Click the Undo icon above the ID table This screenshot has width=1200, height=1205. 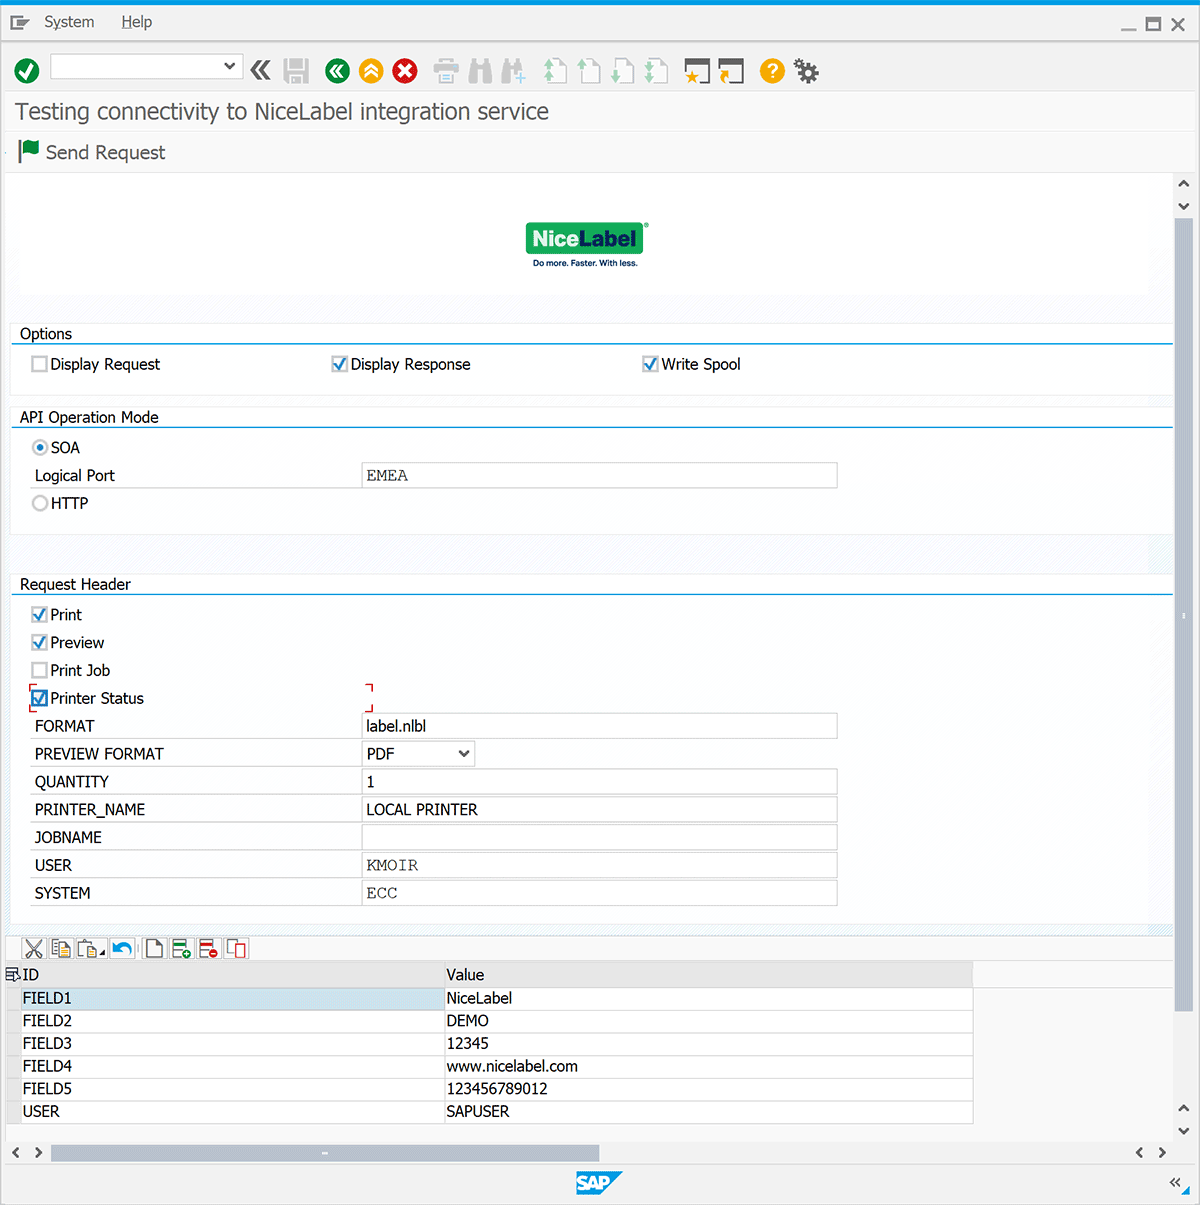tap(123, 948)
